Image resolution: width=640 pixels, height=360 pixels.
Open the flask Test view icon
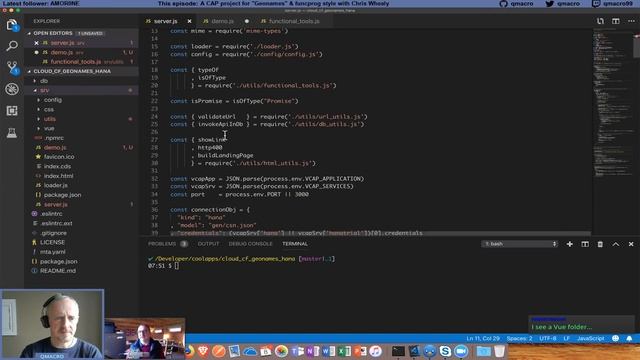click(x=12, y=132)
